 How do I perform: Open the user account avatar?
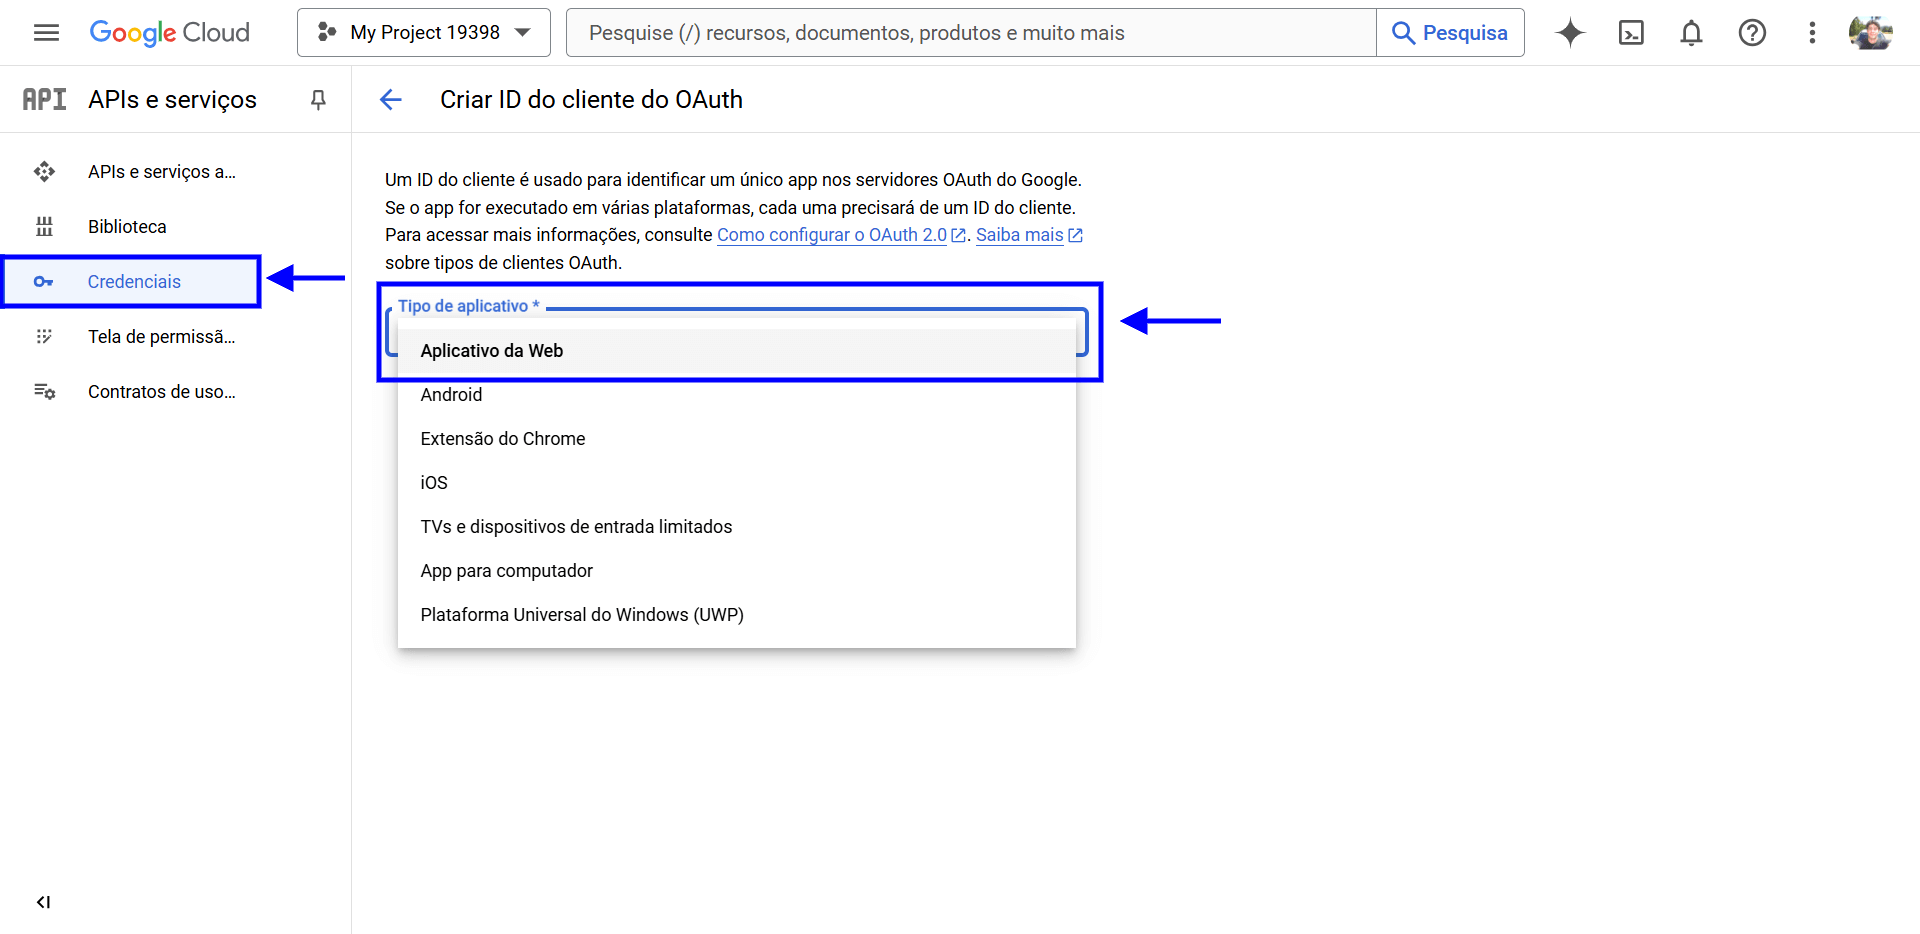click(1871, 33)
